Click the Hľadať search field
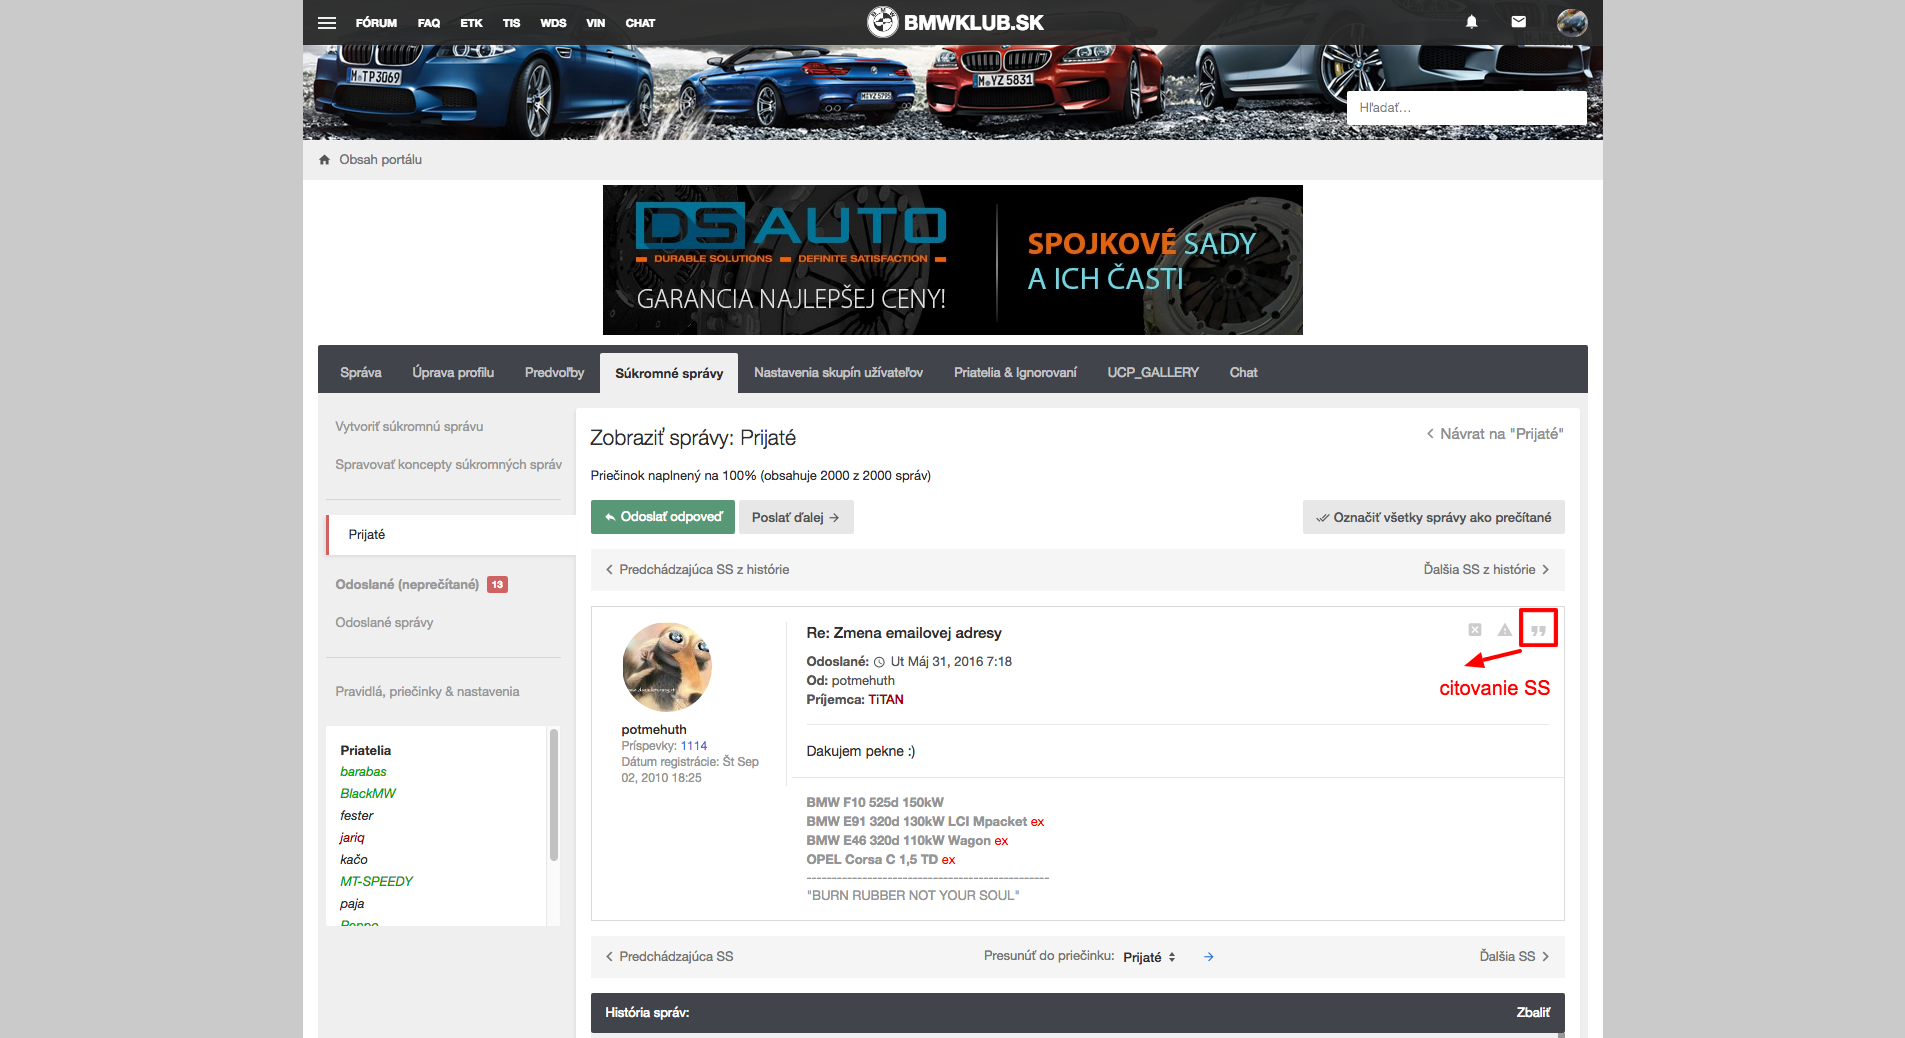This screenshot has height=1038, width=1905. 1465,108
